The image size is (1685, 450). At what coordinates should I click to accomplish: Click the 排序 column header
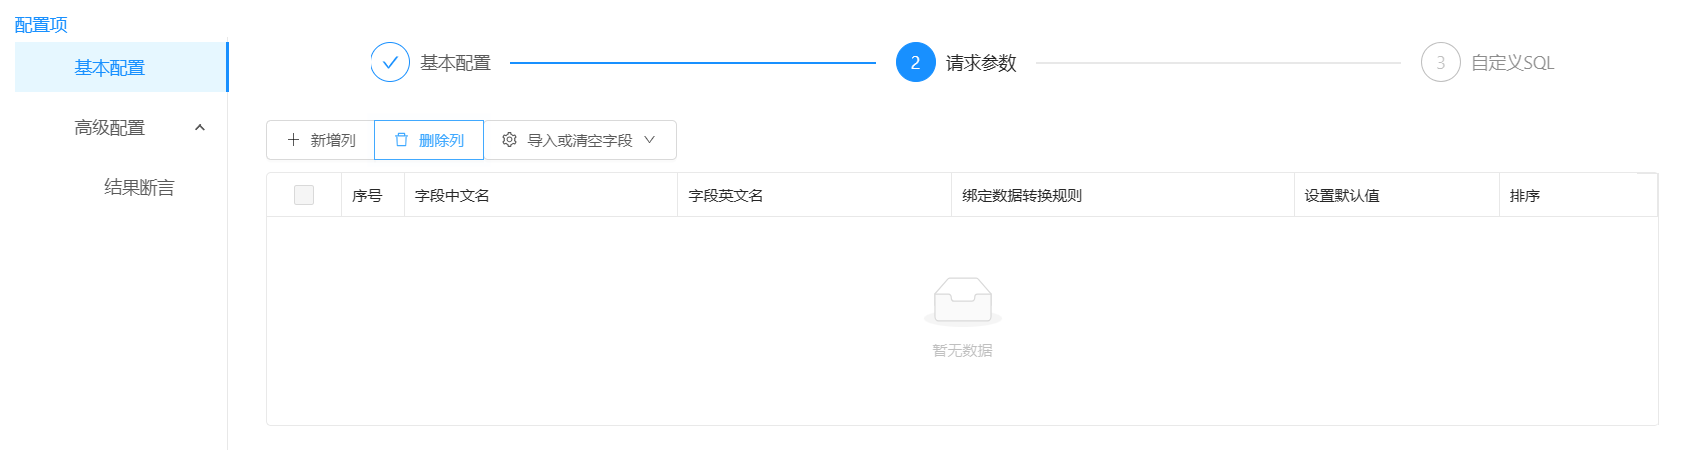coord(1525,196)
